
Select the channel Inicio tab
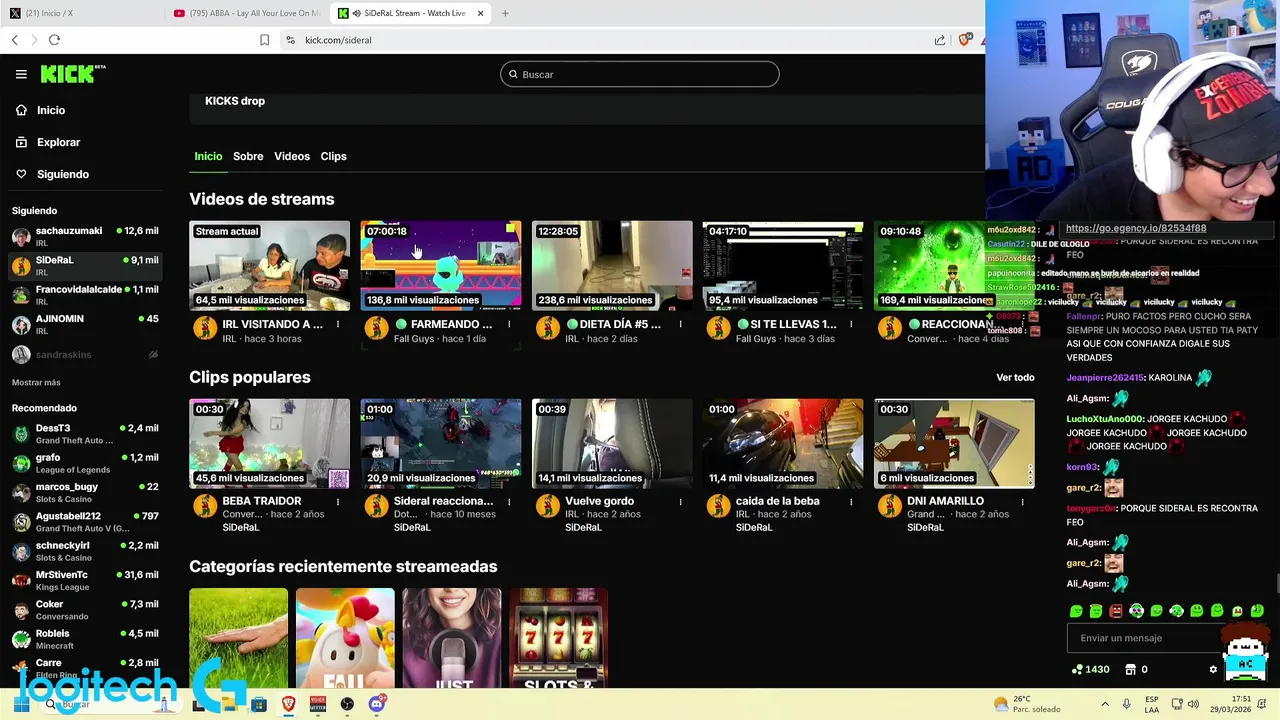pos(208,156)
